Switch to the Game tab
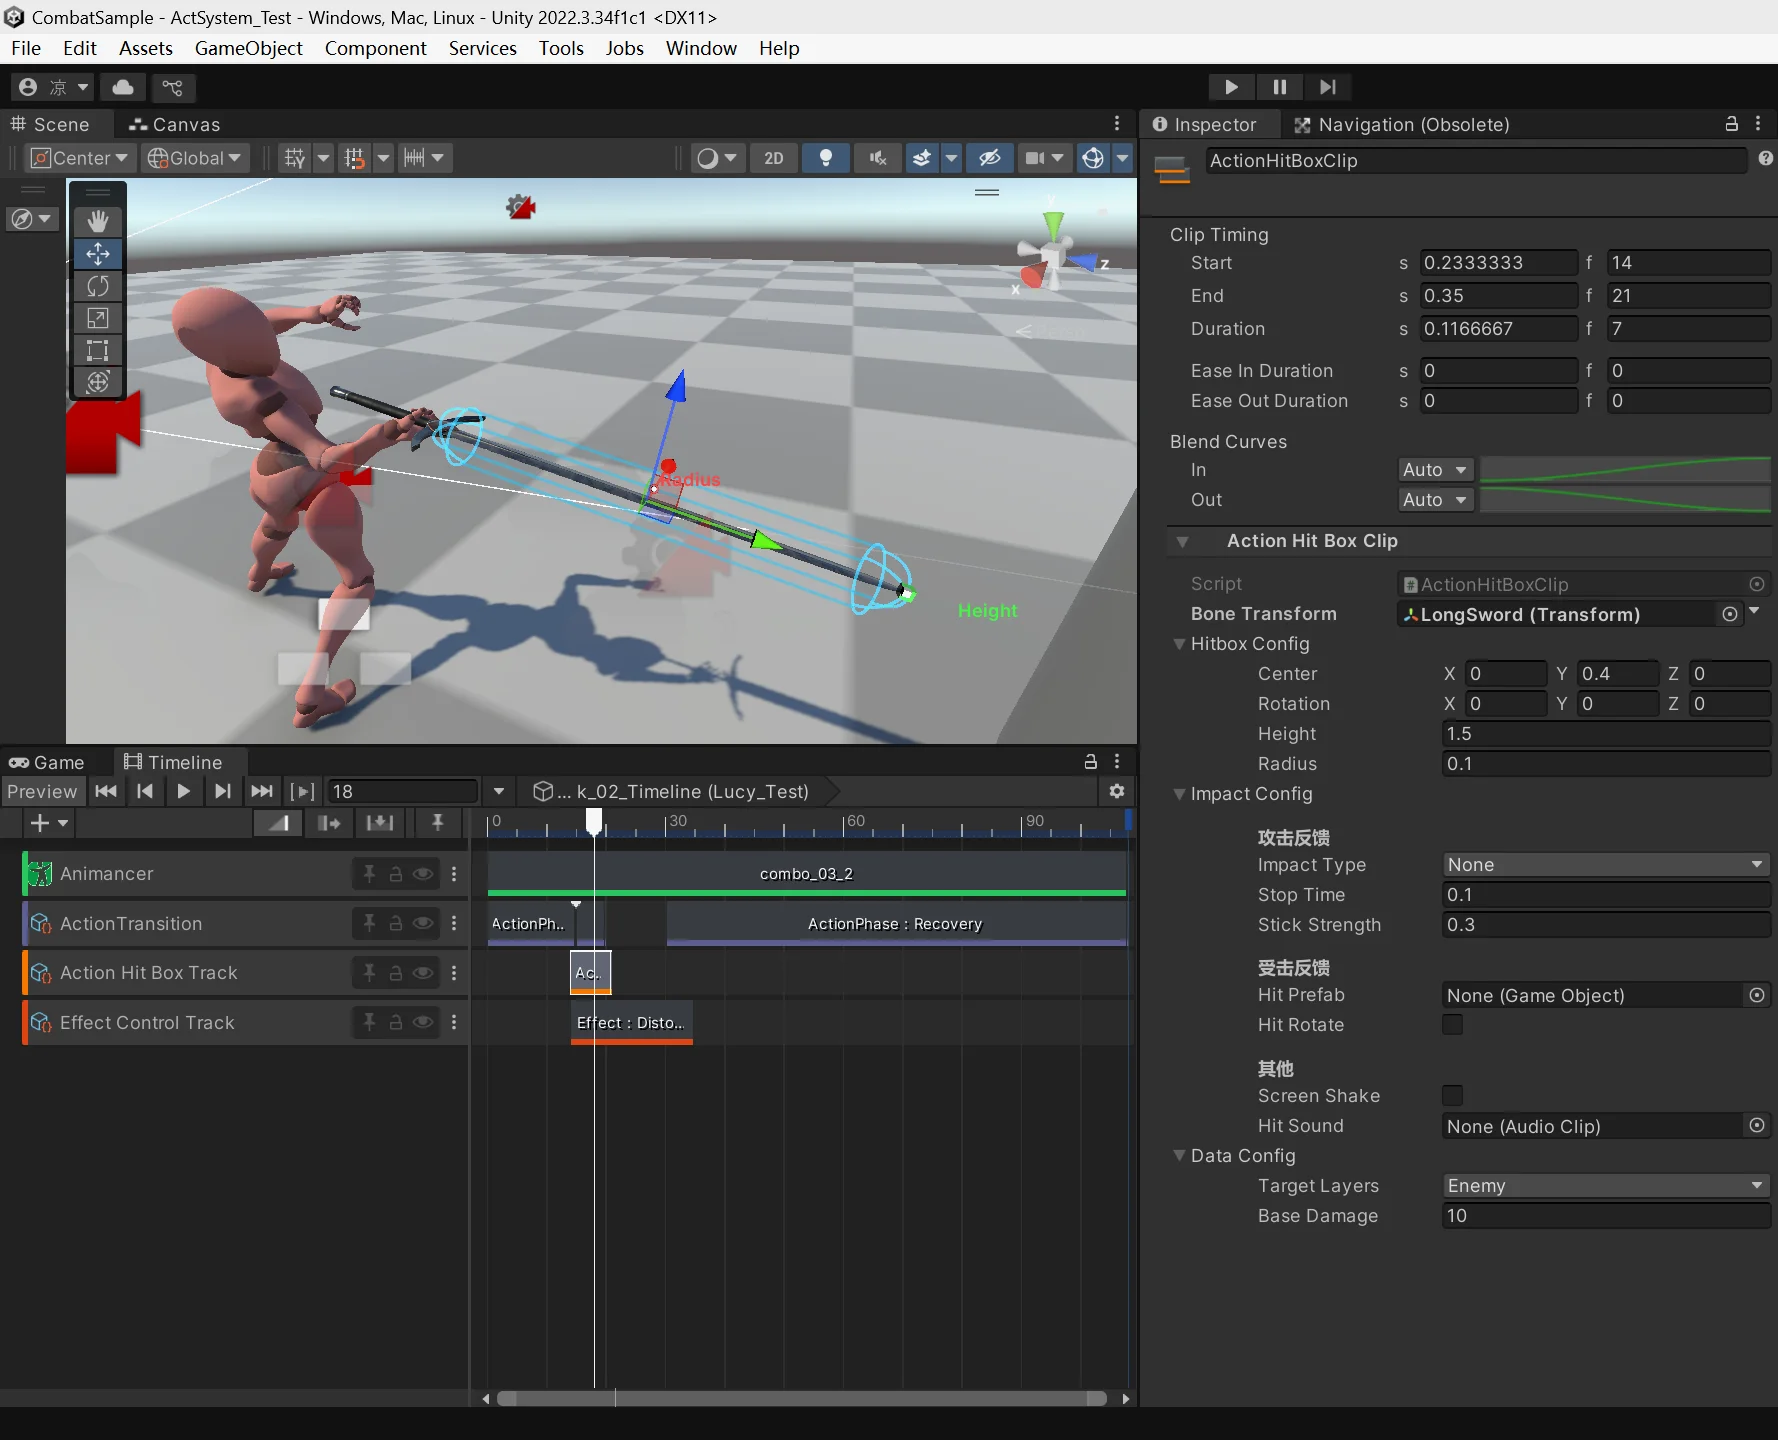Viewport: 1778px width, 1440px height. pyautogui.click(x=47, y=762)
